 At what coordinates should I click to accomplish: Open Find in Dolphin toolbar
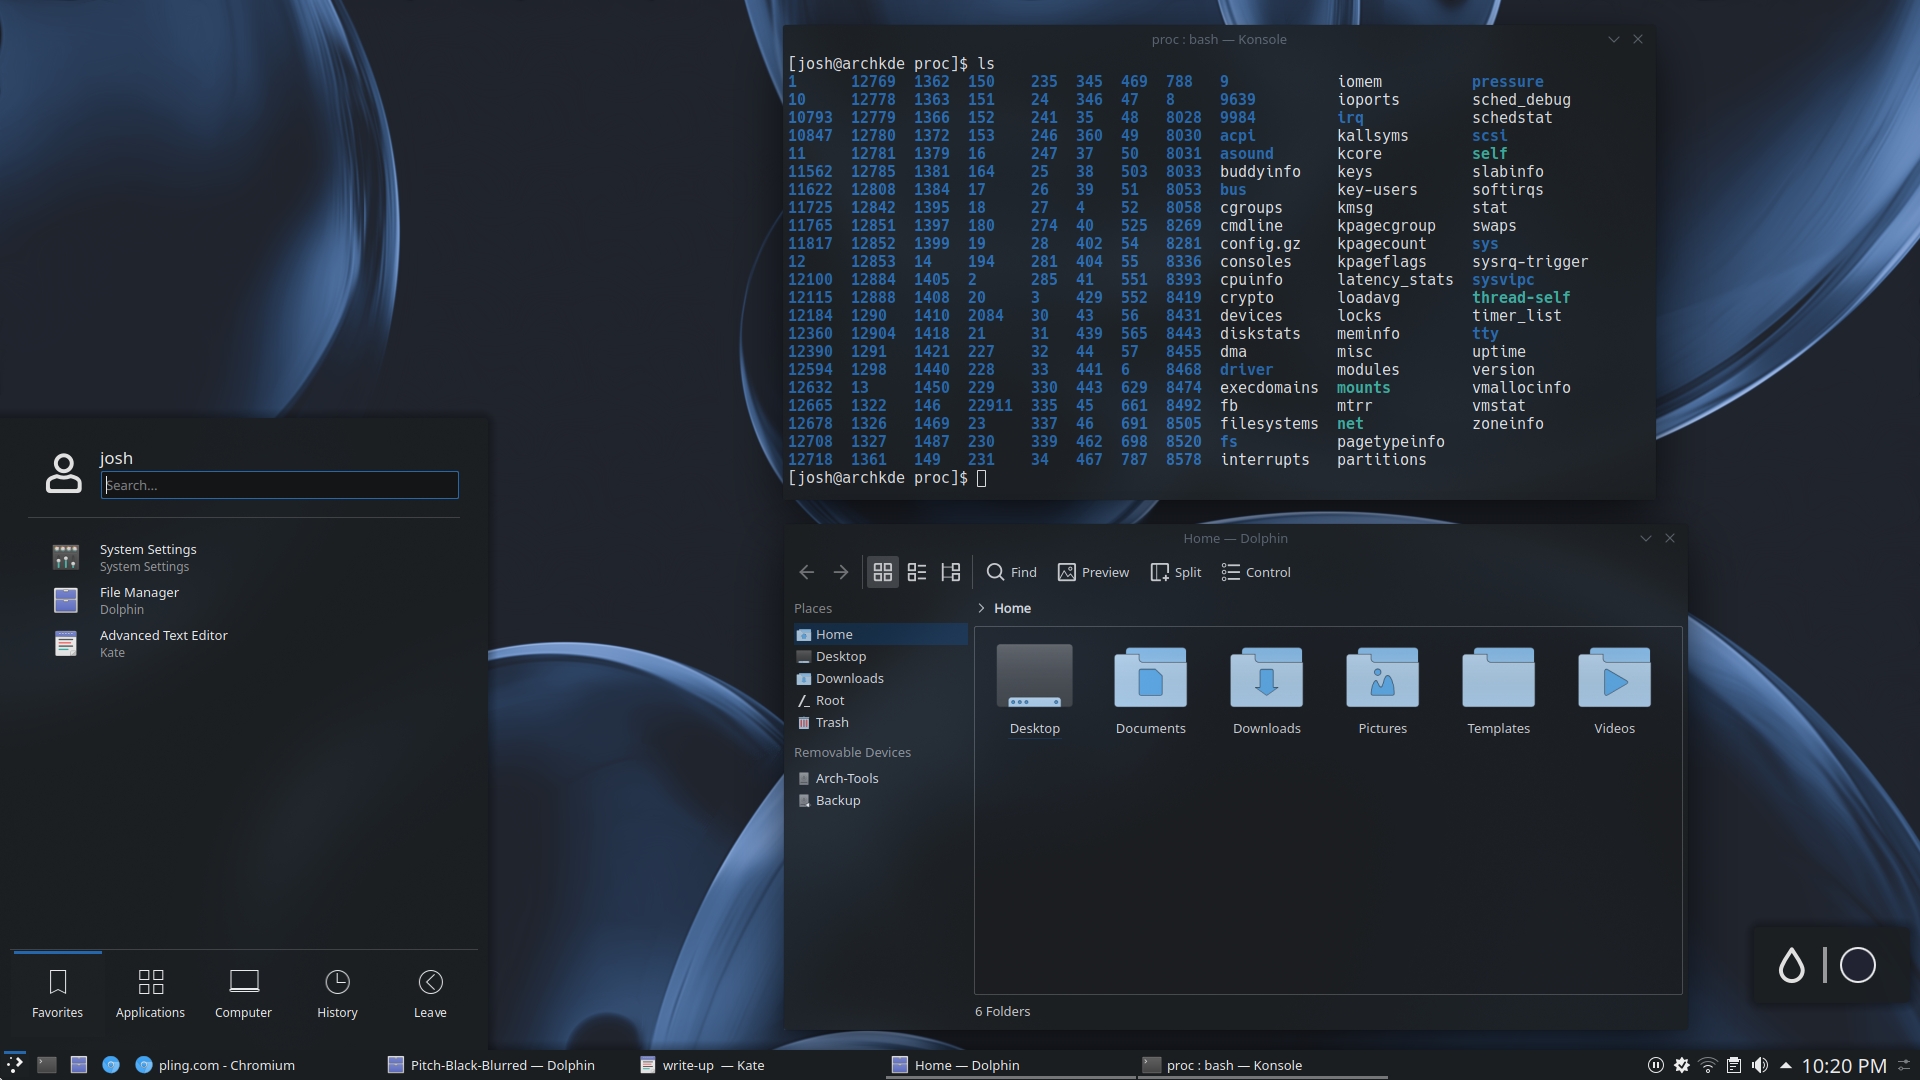click(x=1012, y=572)
